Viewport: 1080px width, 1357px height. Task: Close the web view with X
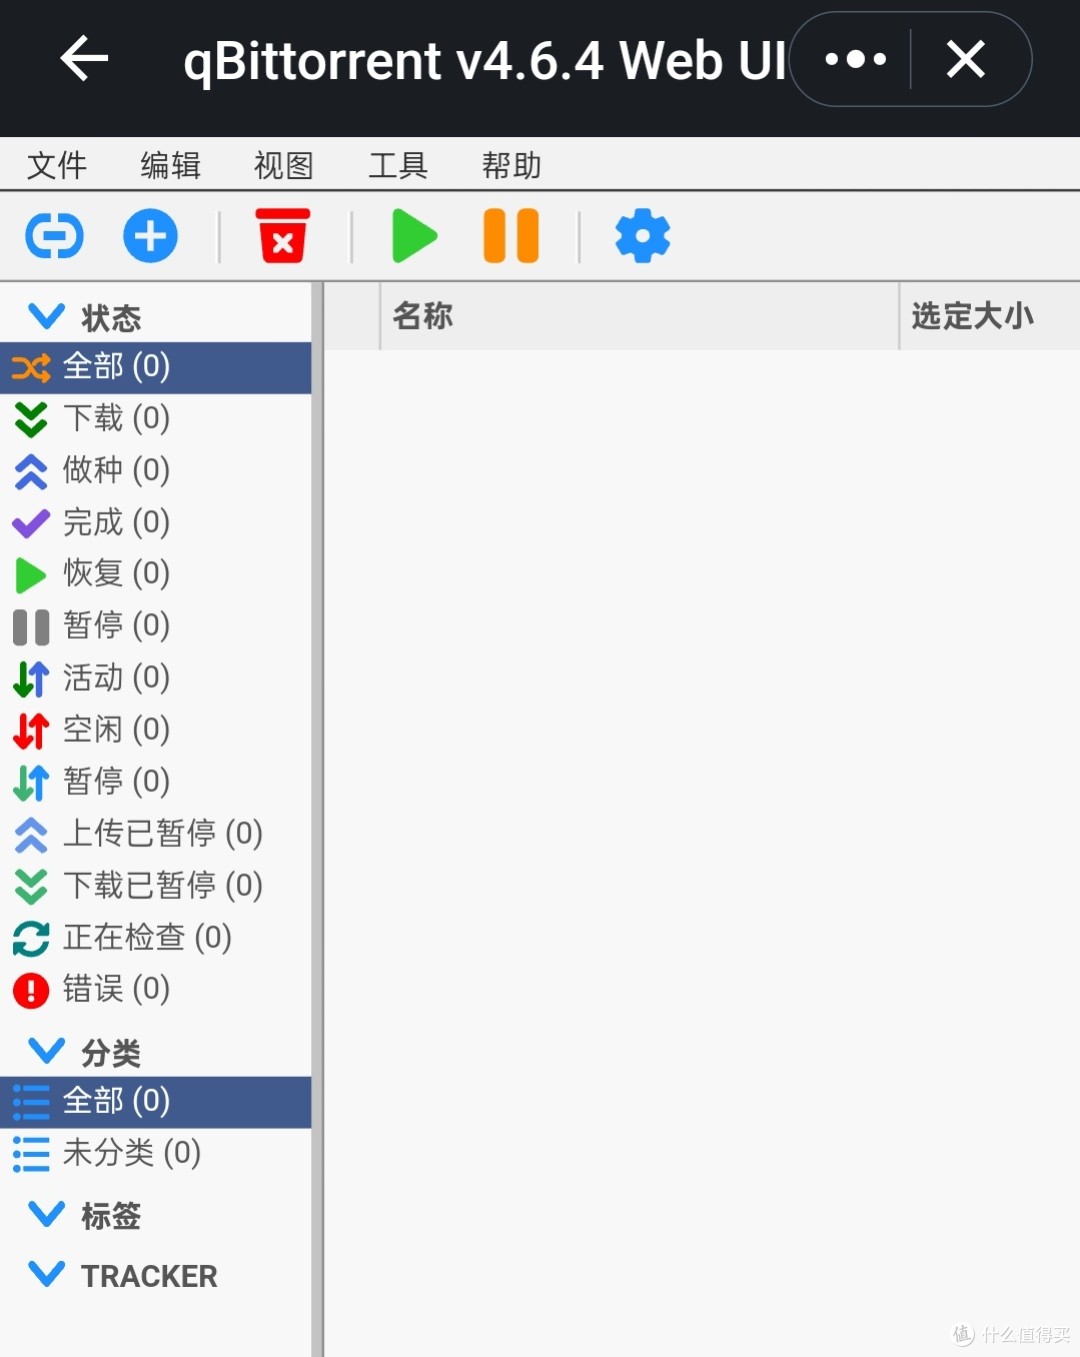click(966, 59)
